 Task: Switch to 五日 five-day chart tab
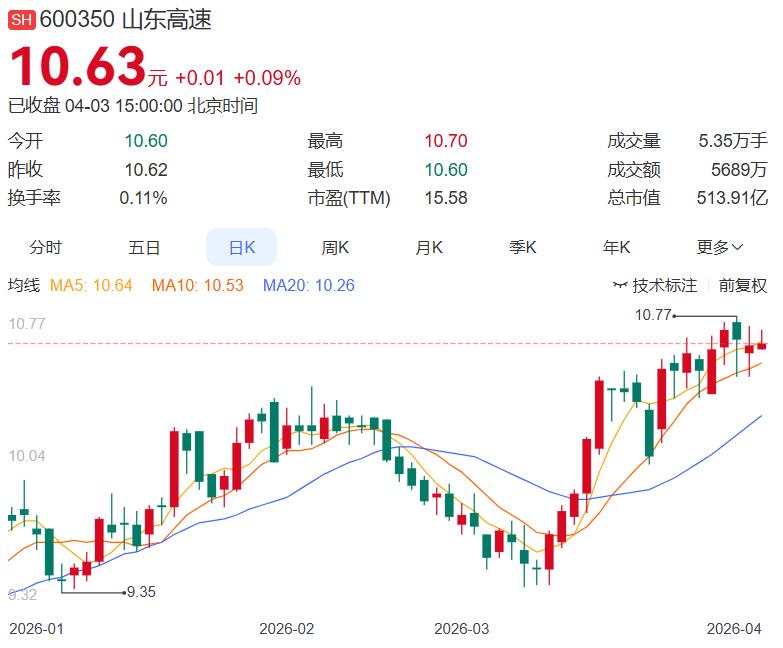[x=144, y=247]
